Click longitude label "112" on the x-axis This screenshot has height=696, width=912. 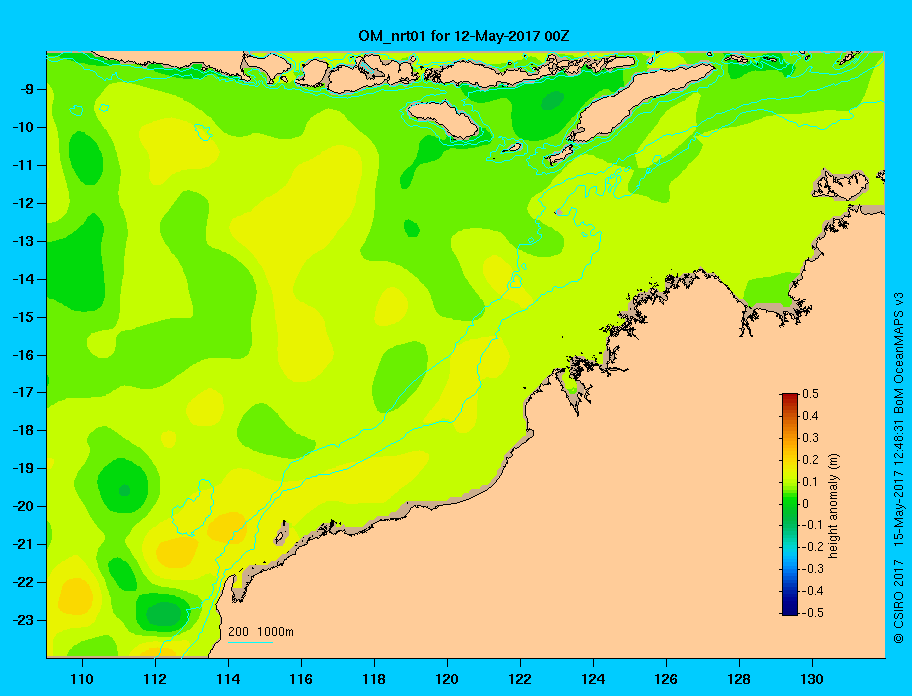click(155, 679)
